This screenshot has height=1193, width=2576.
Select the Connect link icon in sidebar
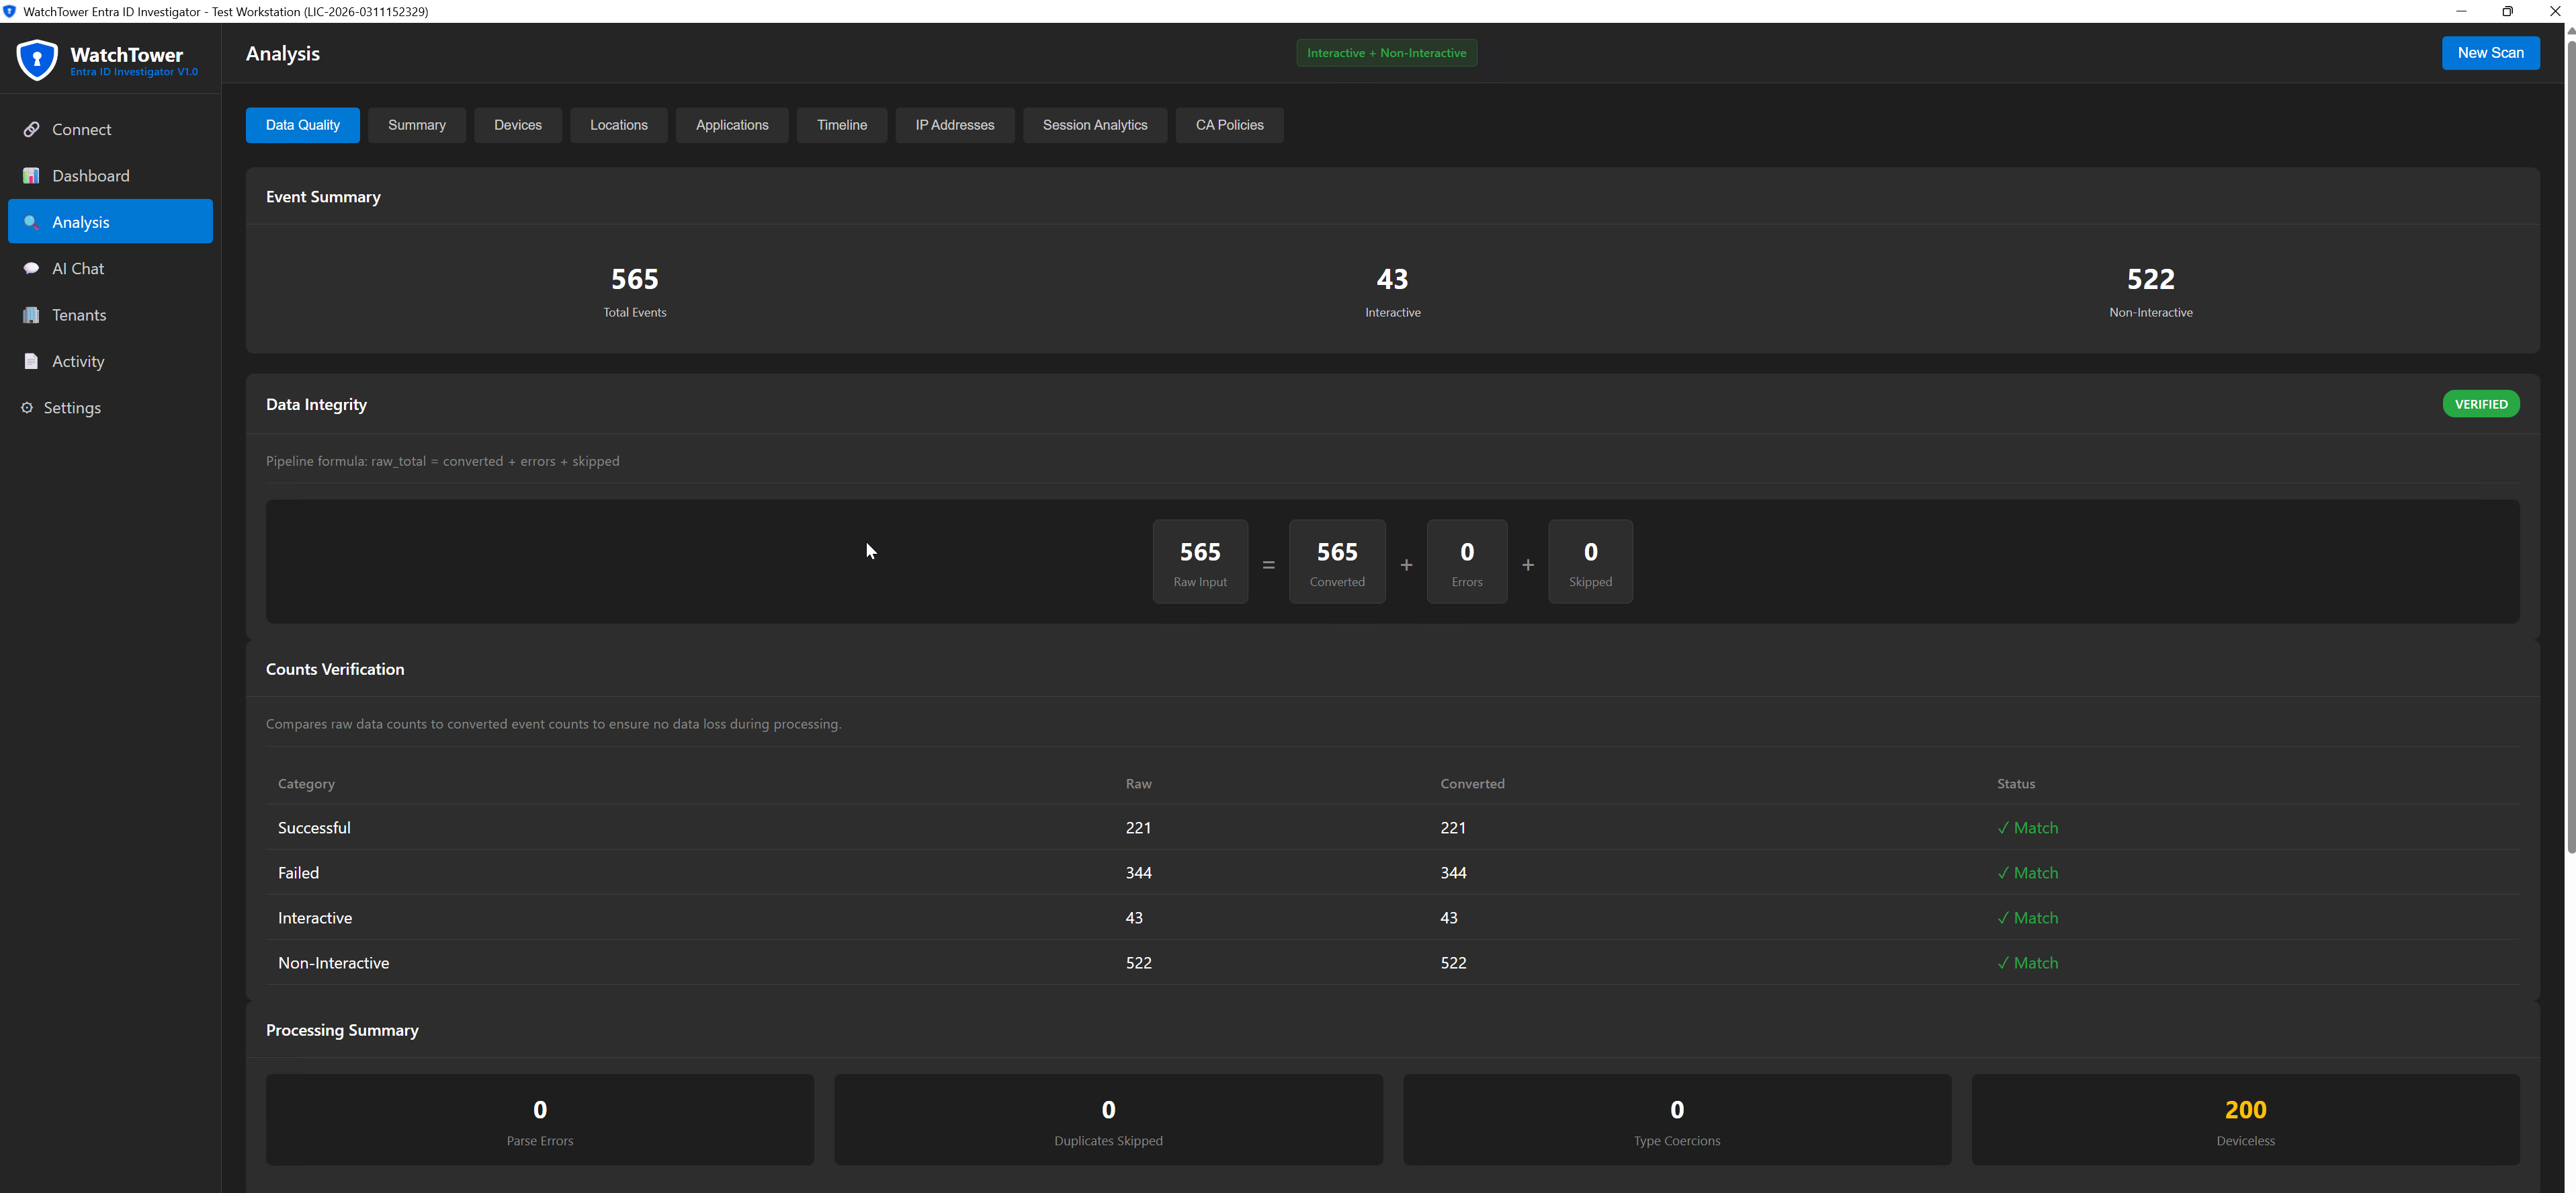pos(31,129)
